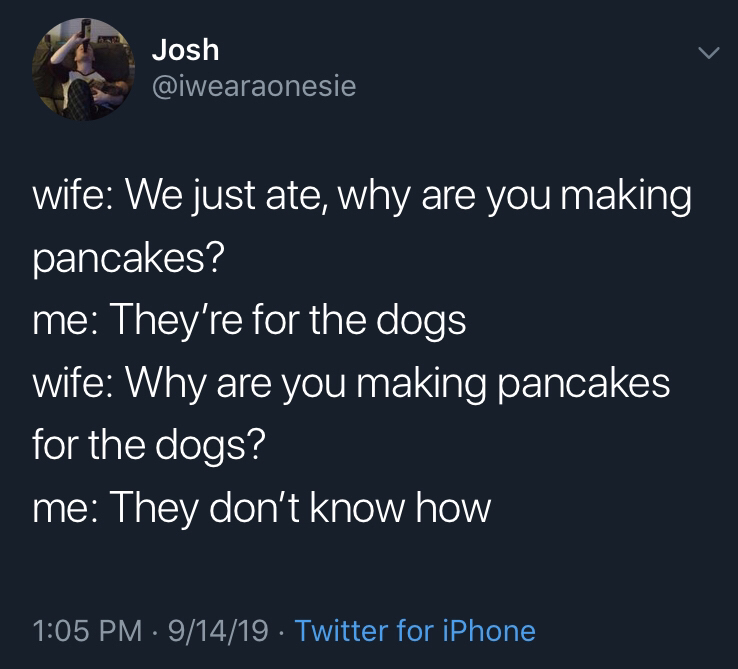Click the word "pancakes?" on the second line
This screenshot has width=738, height=669.
pyautogui.click(x=128, y=259)
